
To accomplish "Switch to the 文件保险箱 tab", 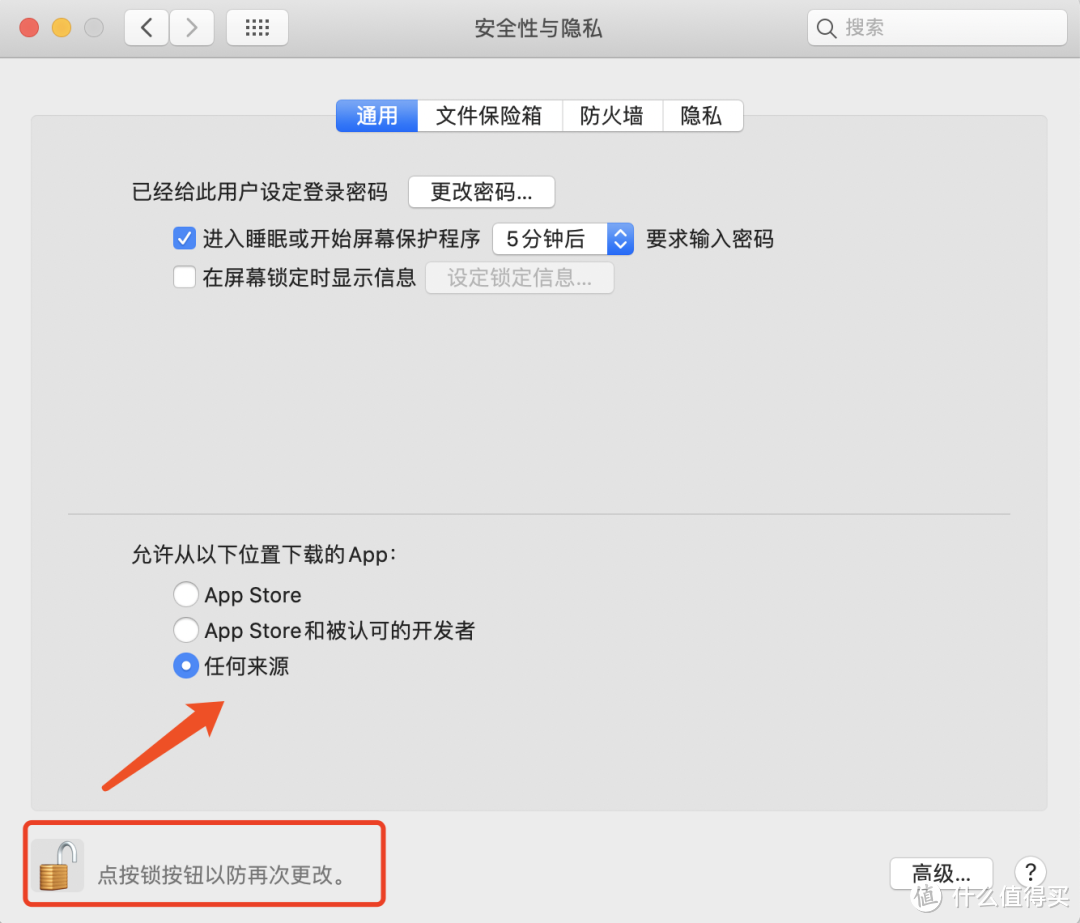I will point(489,116).
